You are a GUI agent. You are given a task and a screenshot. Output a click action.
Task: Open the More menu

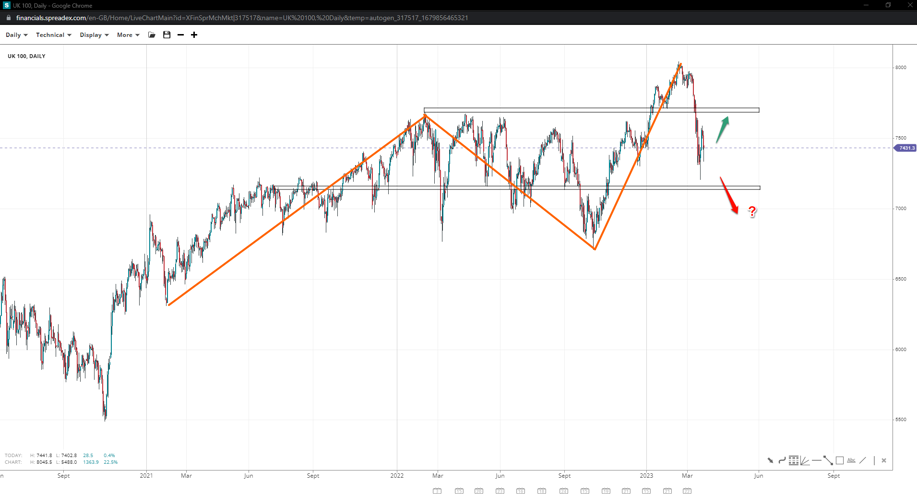(128, 35)
